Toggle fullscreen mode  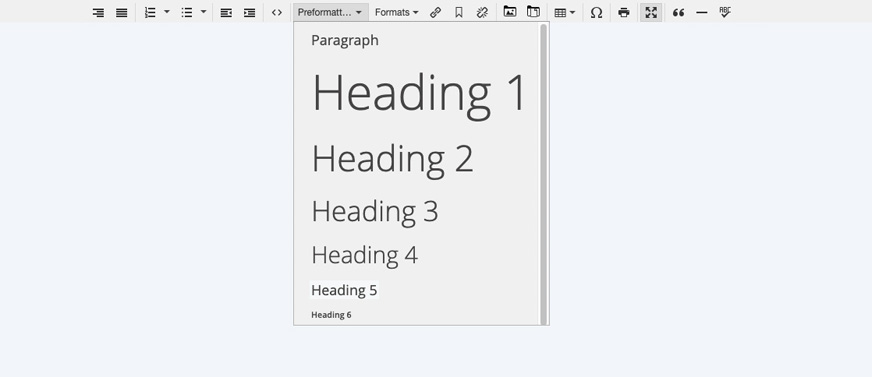click(651, 12)
